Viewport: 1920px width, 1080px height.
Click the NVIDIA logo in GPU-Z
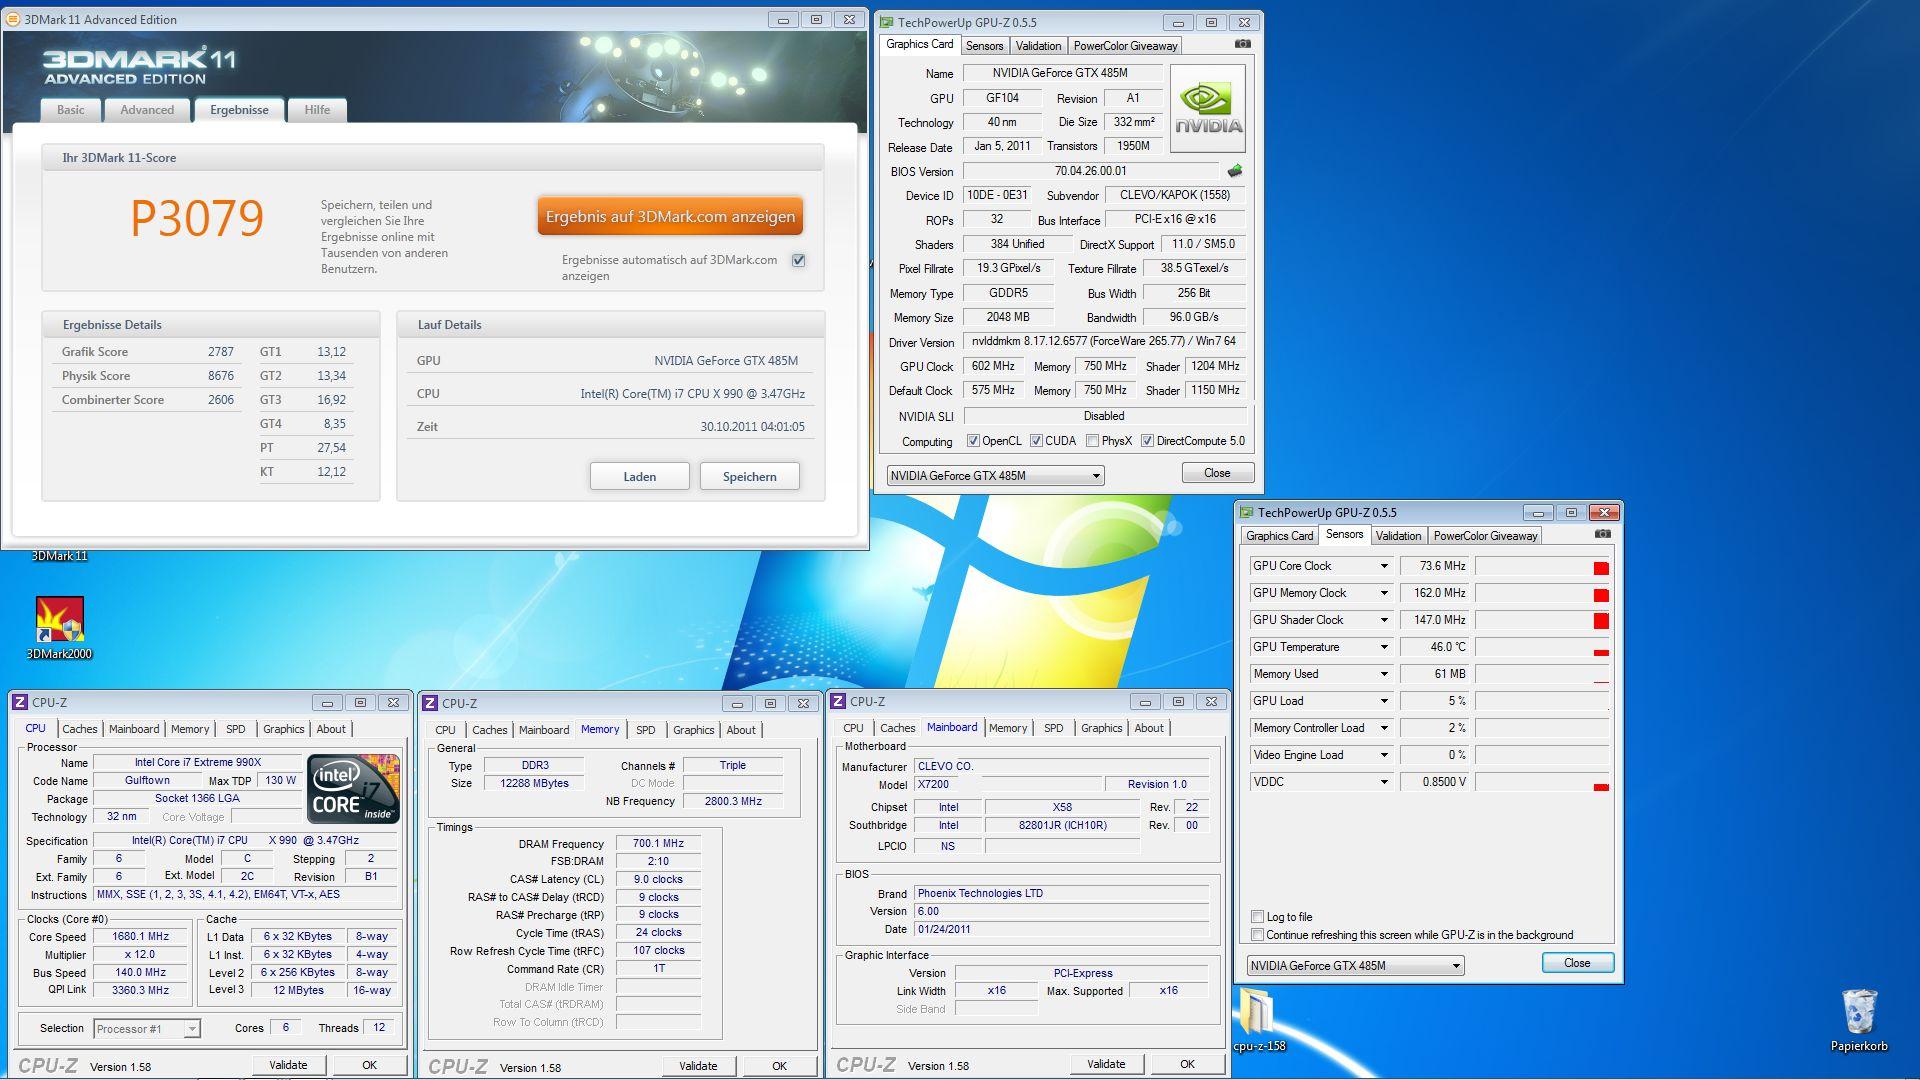[1208, 108]
